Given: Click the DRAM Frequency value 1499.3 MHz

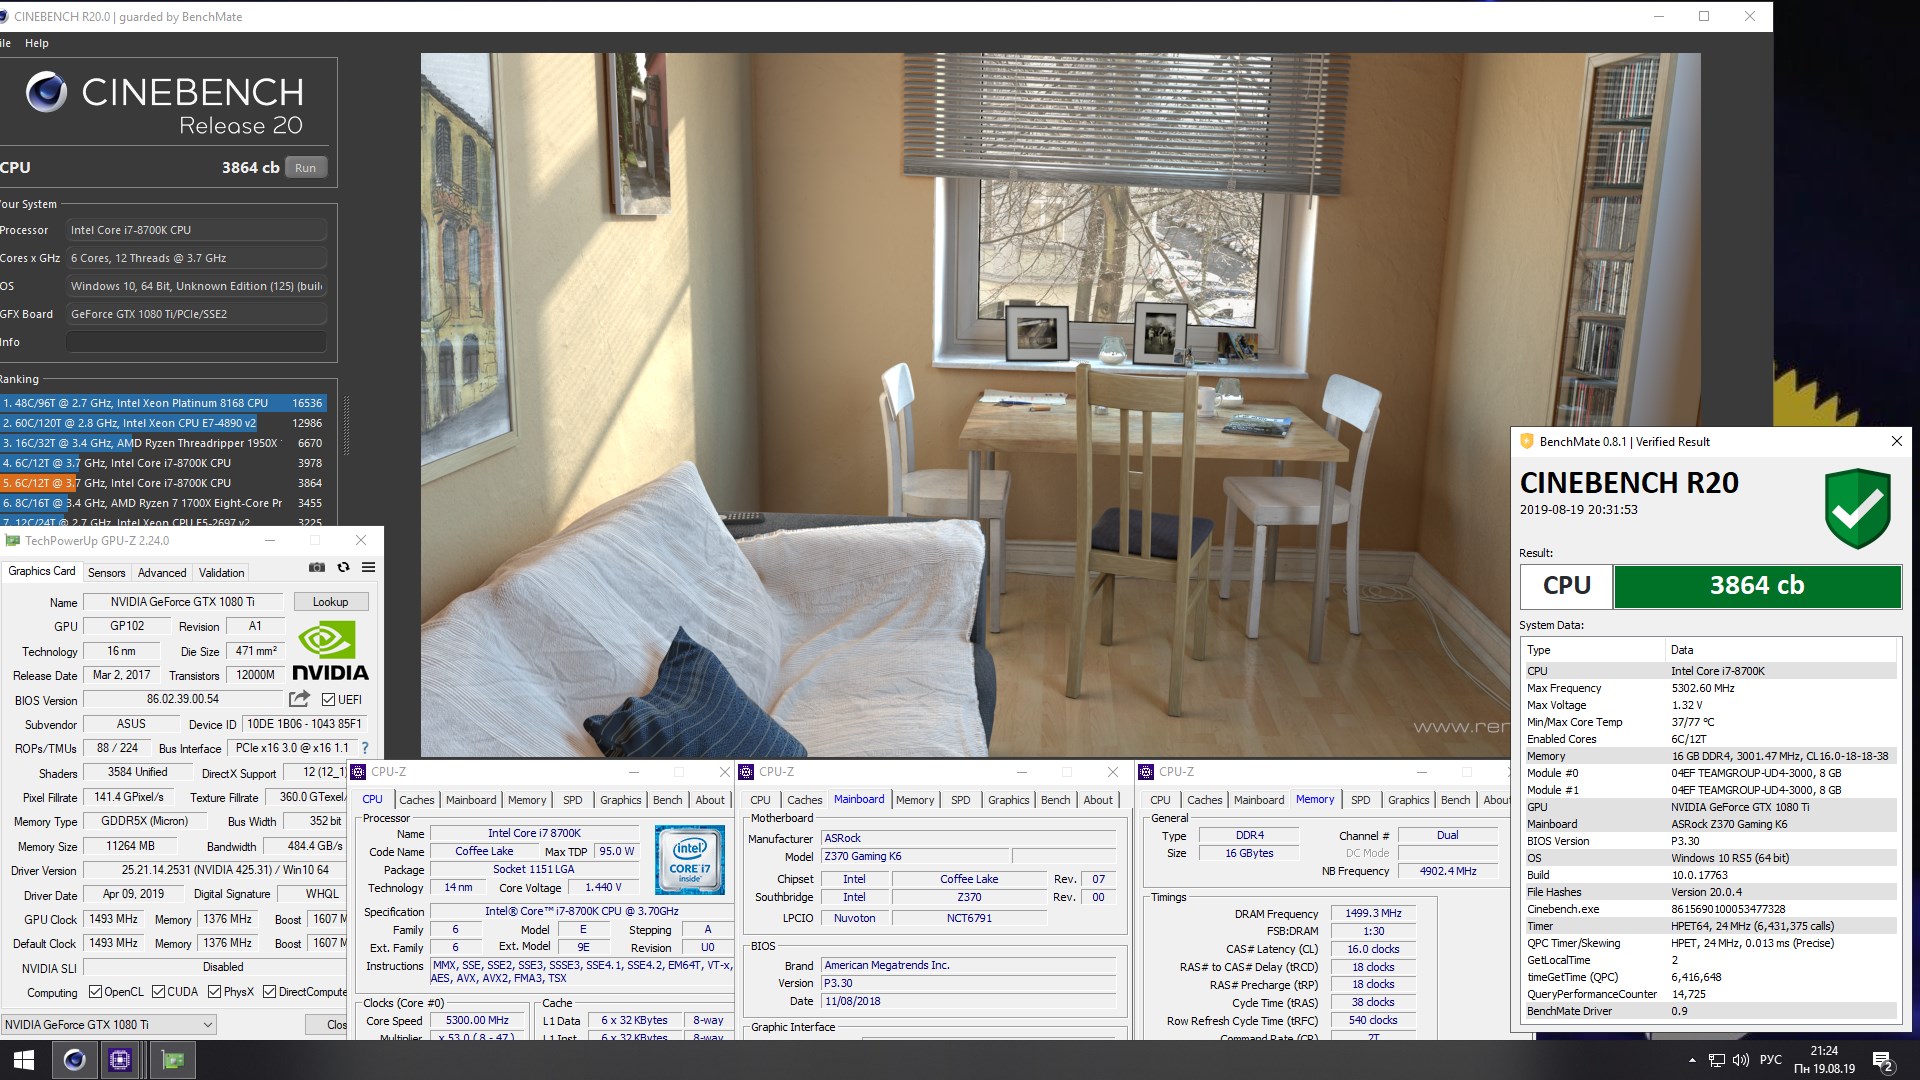Looking at the screenshot, I should (1373, 914).
